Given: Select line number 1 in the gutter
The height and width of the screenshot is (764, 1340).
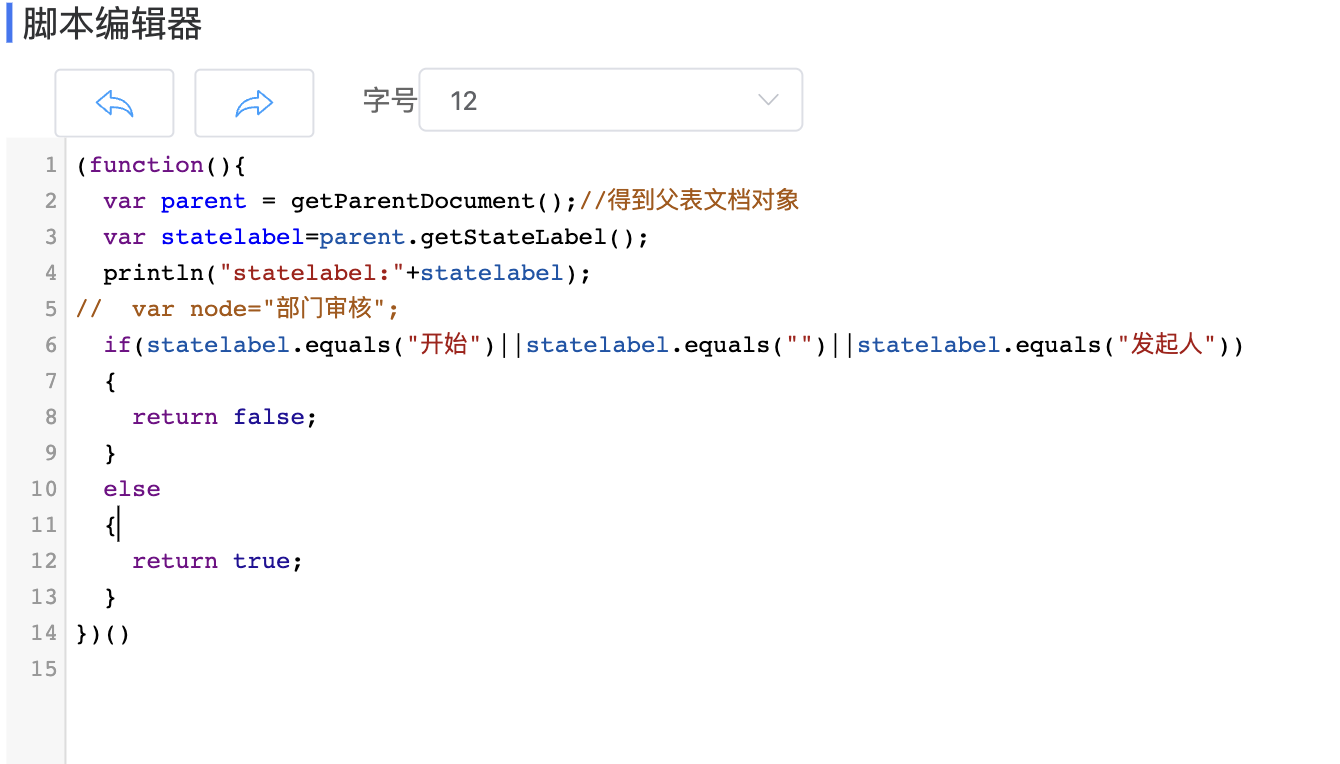Looking at the screenshot, I should pyautogui.click(x=51, y=165).
